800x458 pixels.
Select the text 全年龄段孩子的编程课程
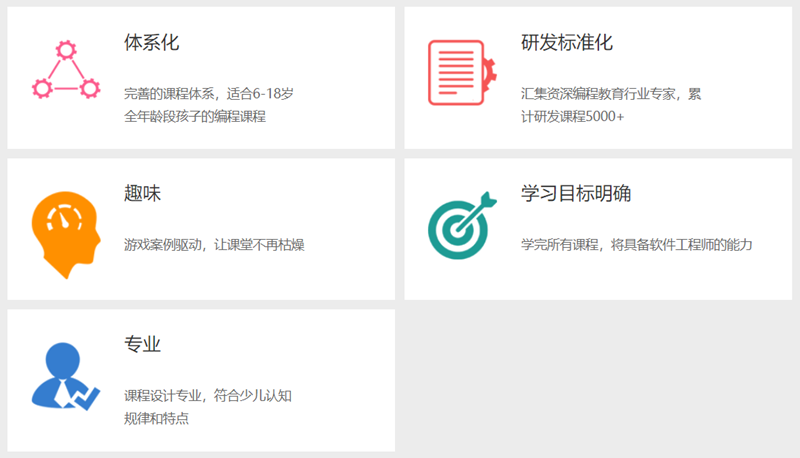pyautogui.click(x=195, y=116)
